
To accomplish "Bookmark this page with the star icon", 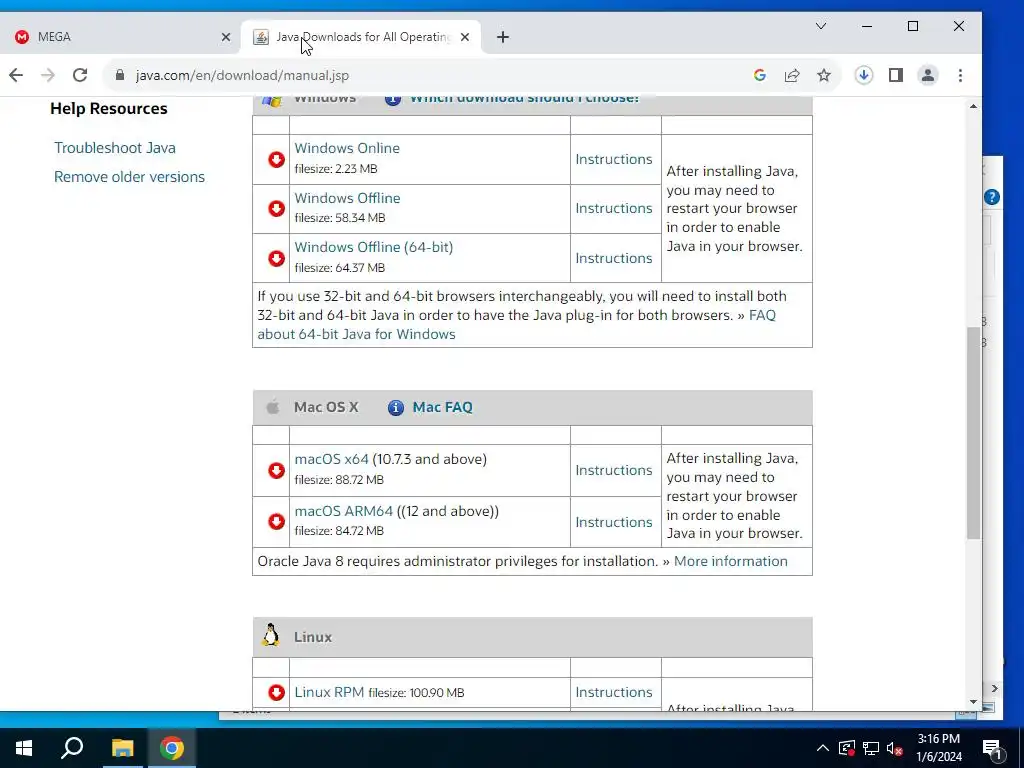I will click(824, 75).
